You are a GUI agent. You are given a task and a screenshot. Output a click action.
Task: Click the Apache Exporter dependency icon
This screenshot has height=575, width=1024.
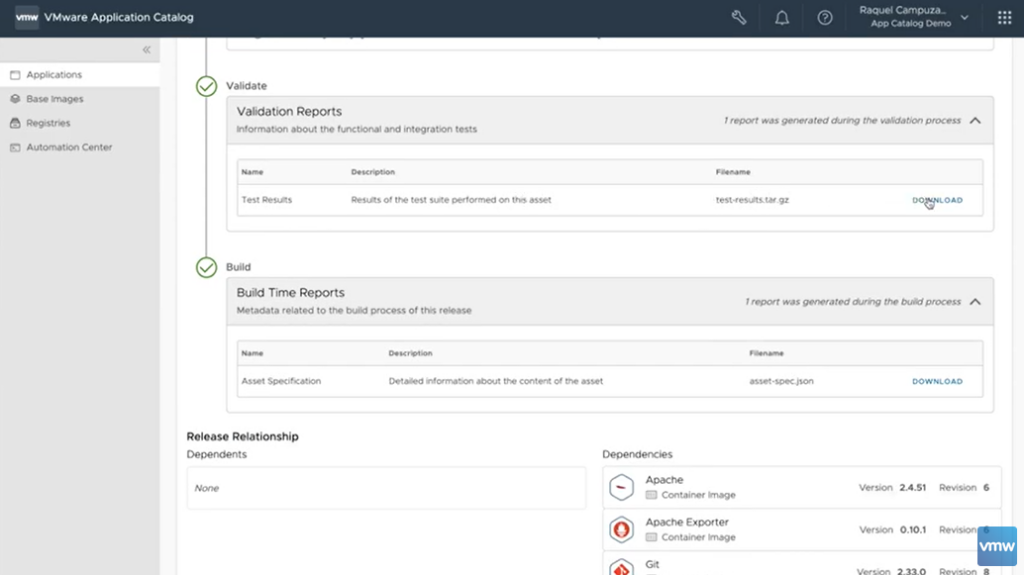(x=622, y=529)
